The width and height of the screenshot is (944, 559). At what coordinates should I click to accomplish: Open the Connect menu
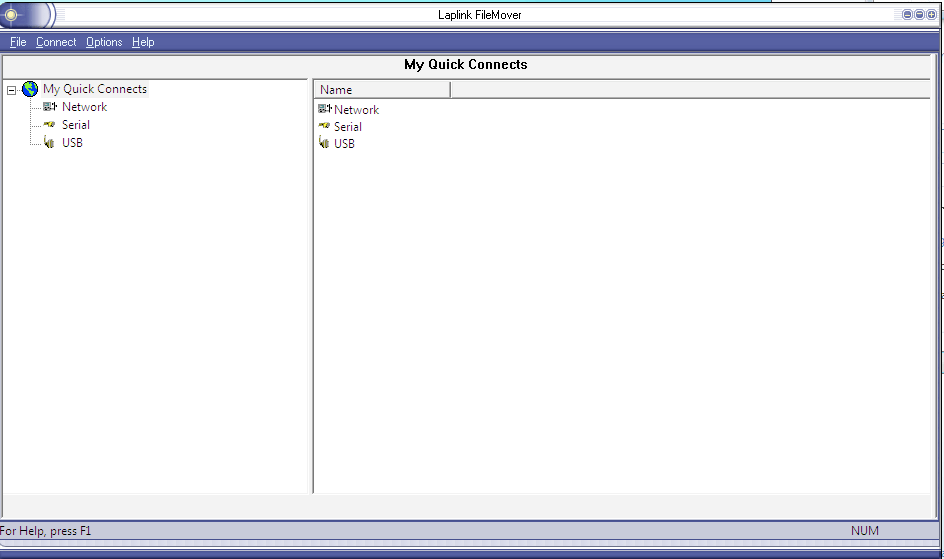pos(56,42)
